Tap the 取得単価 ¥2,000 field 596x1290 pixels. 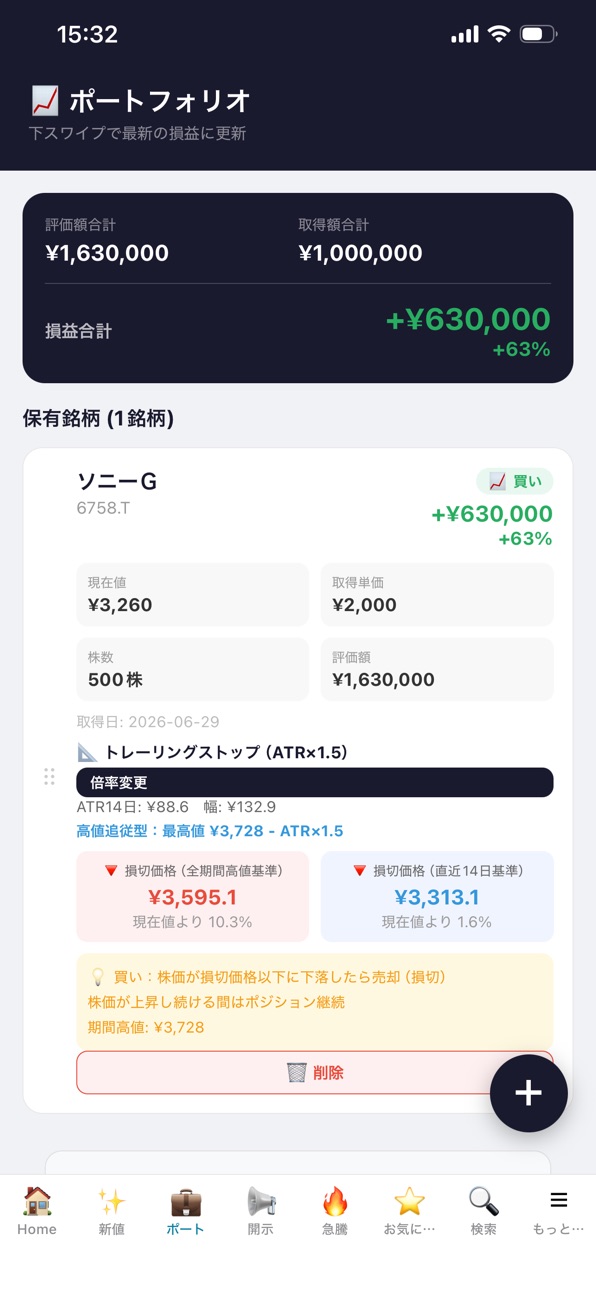click(437, 594)
